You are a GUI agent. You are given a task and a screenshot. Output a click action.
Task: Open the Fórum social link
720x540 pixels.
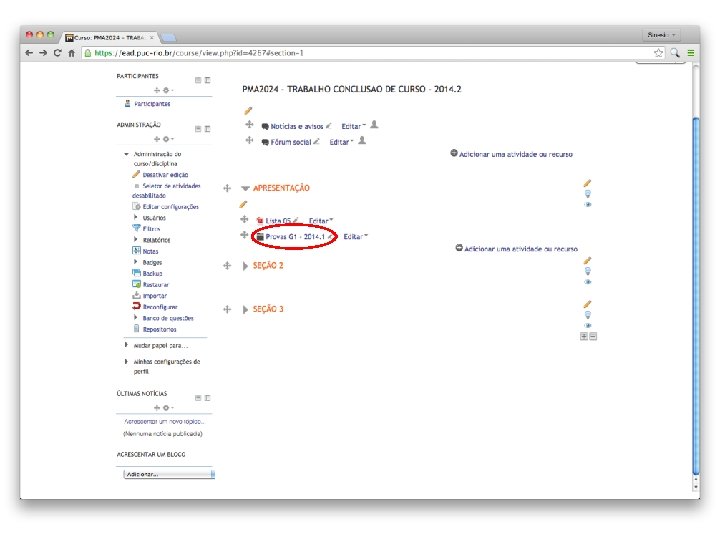(x=291, y=142)
